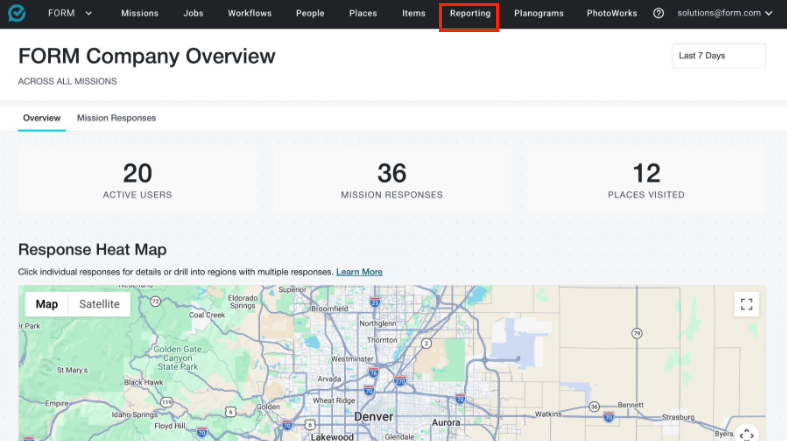Switch to the Mission Responses tab
The image size is (787, 441).
pos(116,118)
